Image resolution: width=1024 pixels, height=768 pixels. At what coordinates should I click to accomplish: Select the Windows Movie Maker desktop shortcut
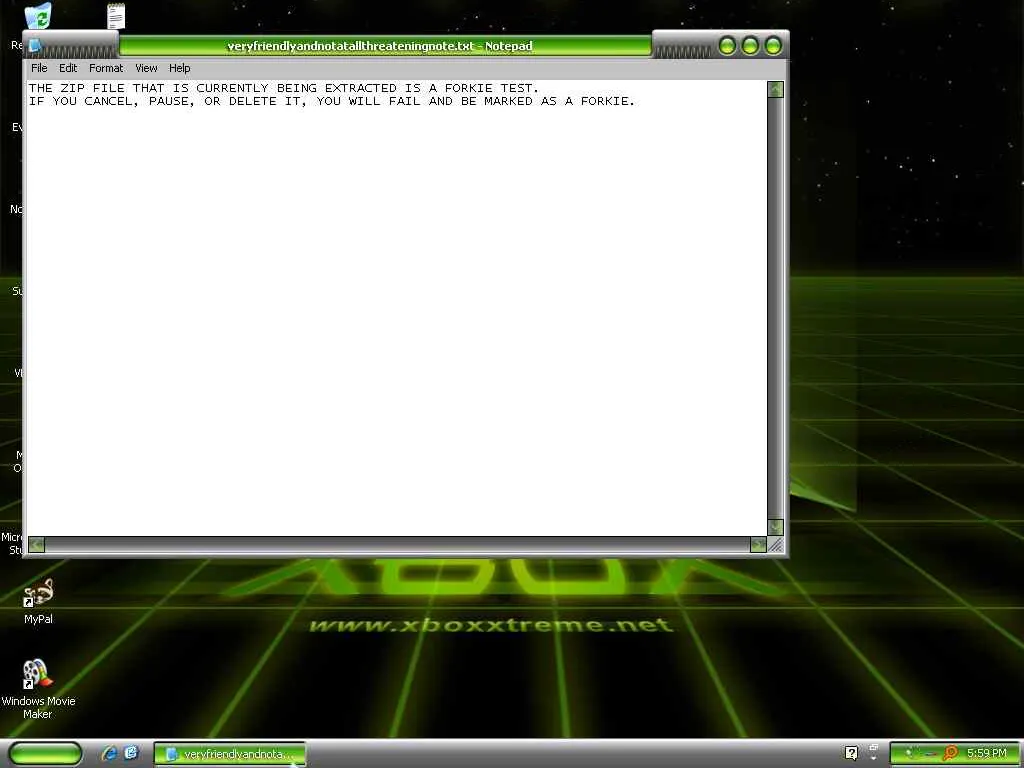click(38, 689)
